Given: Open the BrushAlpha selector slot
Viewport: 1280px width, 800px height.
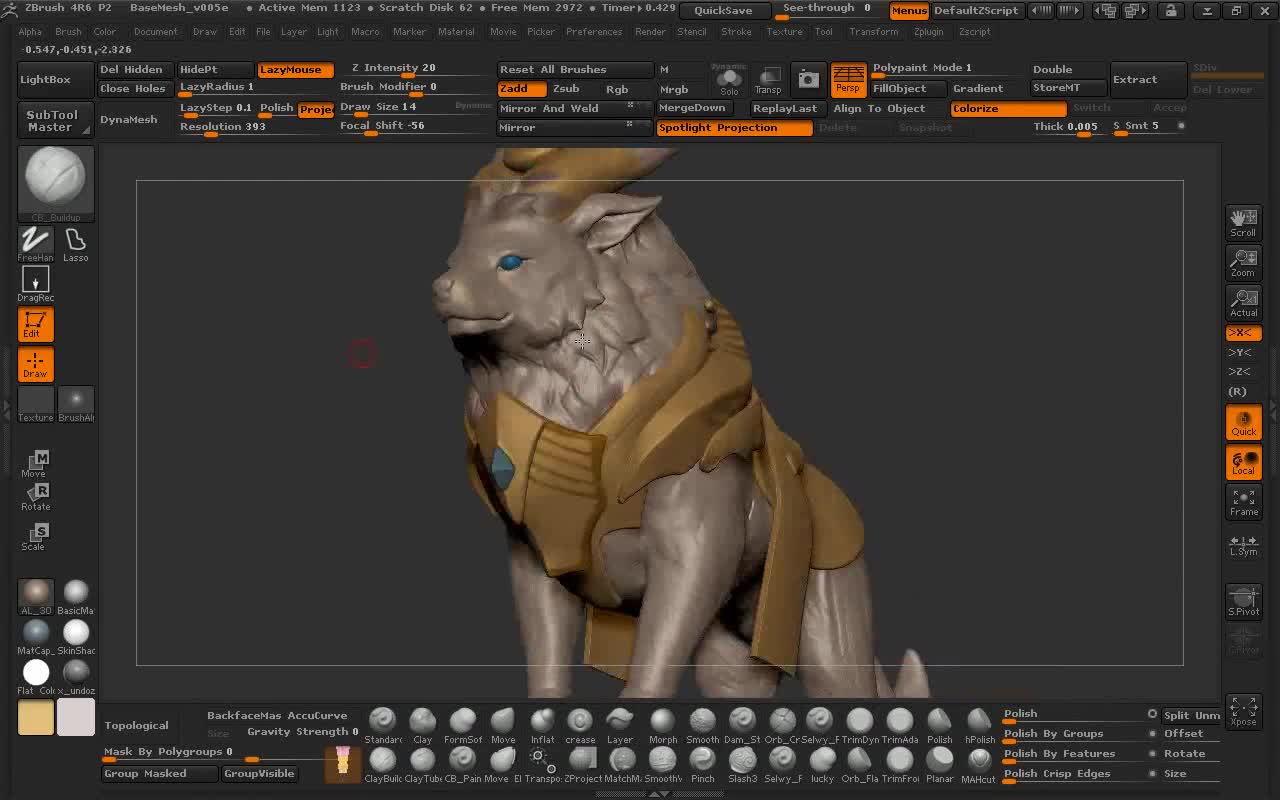Looking at the screenshot, I should pos(76,404).
